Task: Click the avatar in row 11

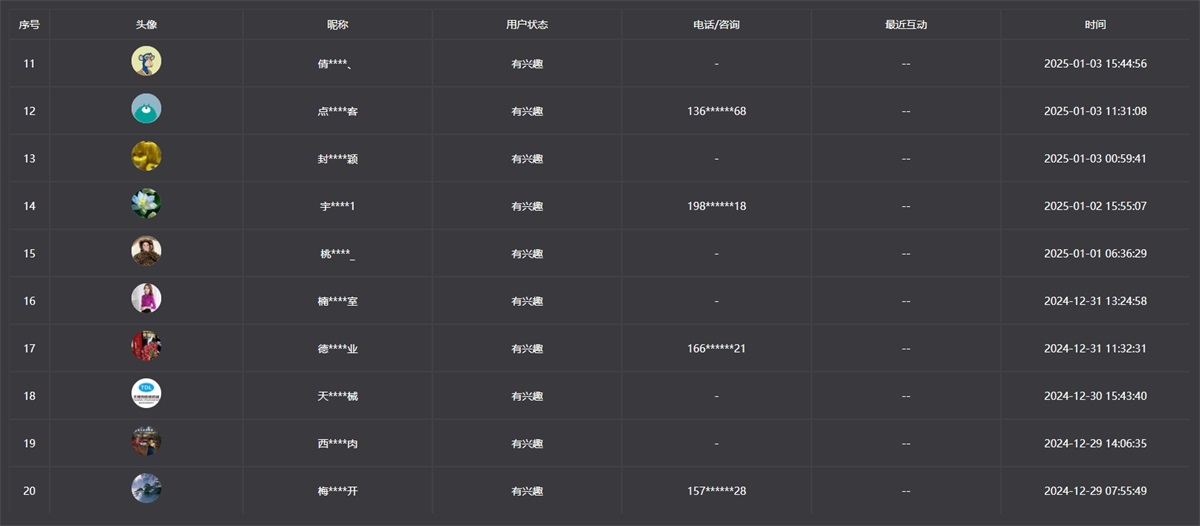Action: [x=146, y=62]
